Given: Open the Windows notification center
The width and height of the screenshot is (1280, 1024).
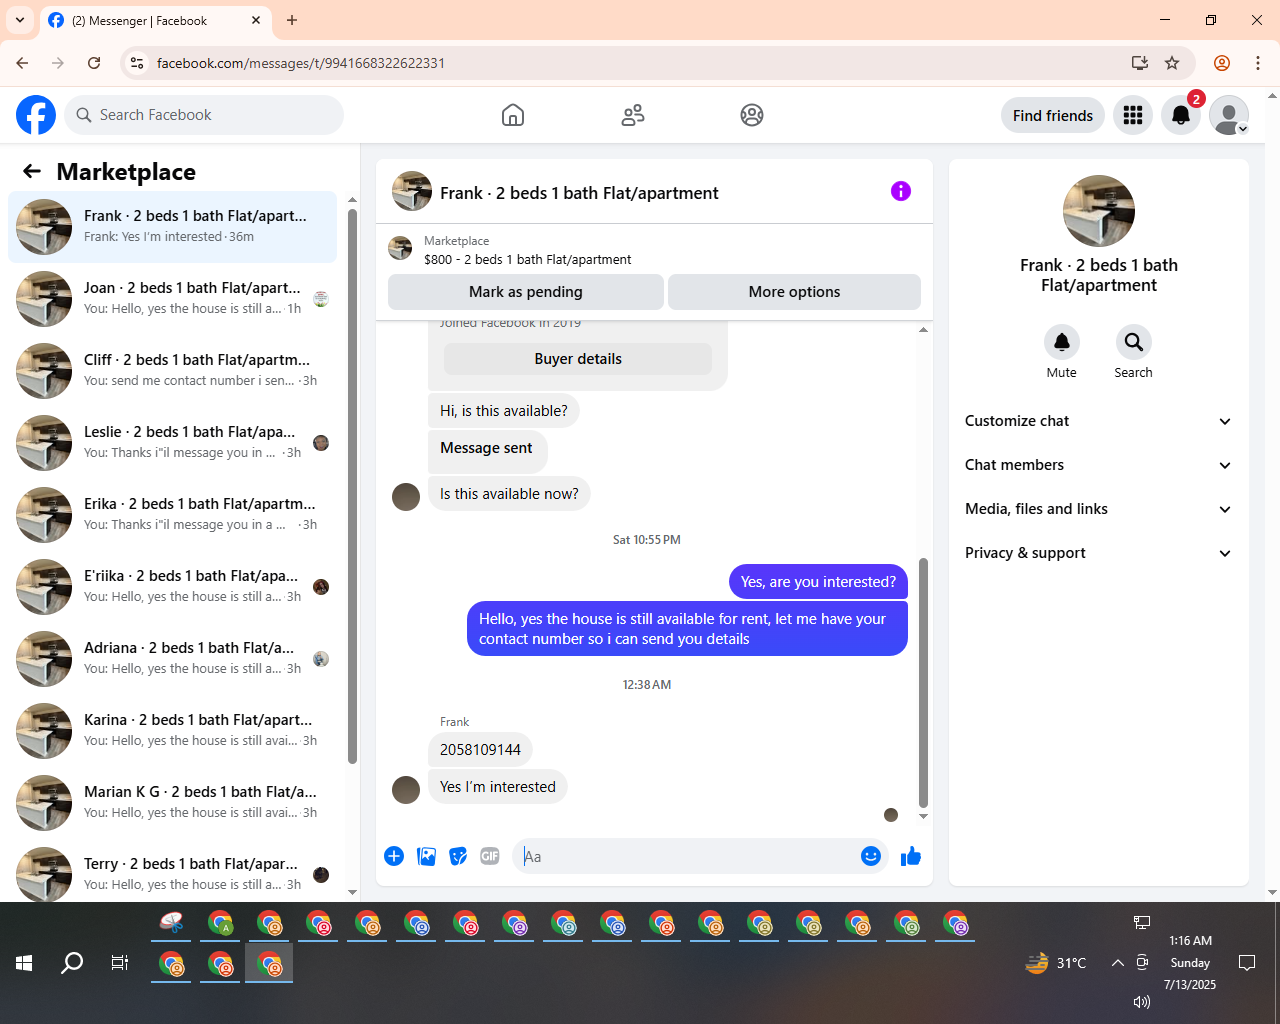Looking at the screenshot, I should (x=1247, y=963).
